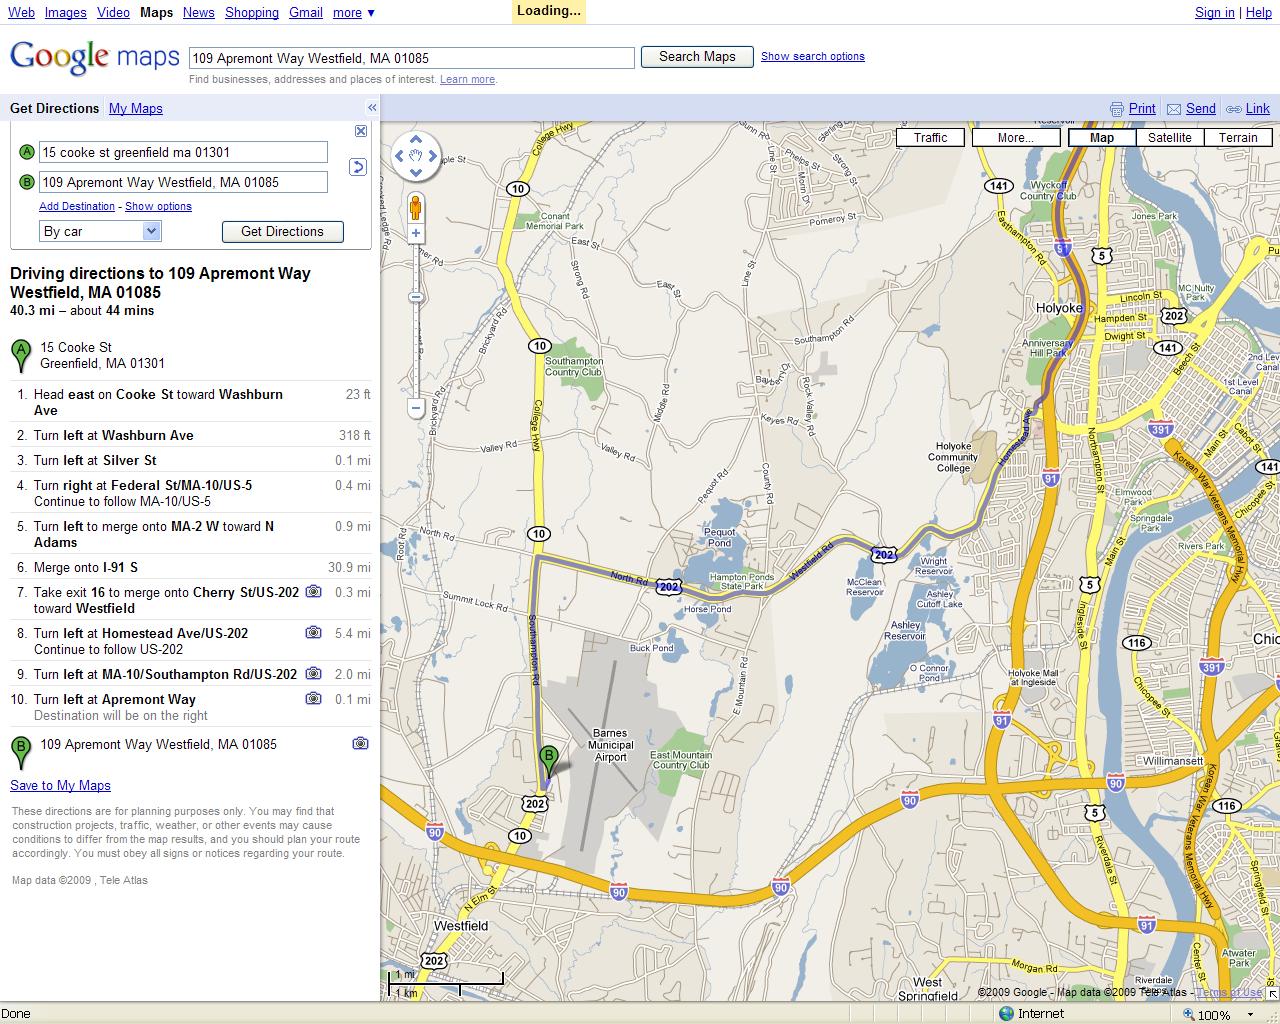Pan map down with arrow control
The height and width of the screenshot is (1024, 1280).
point(416,172)
